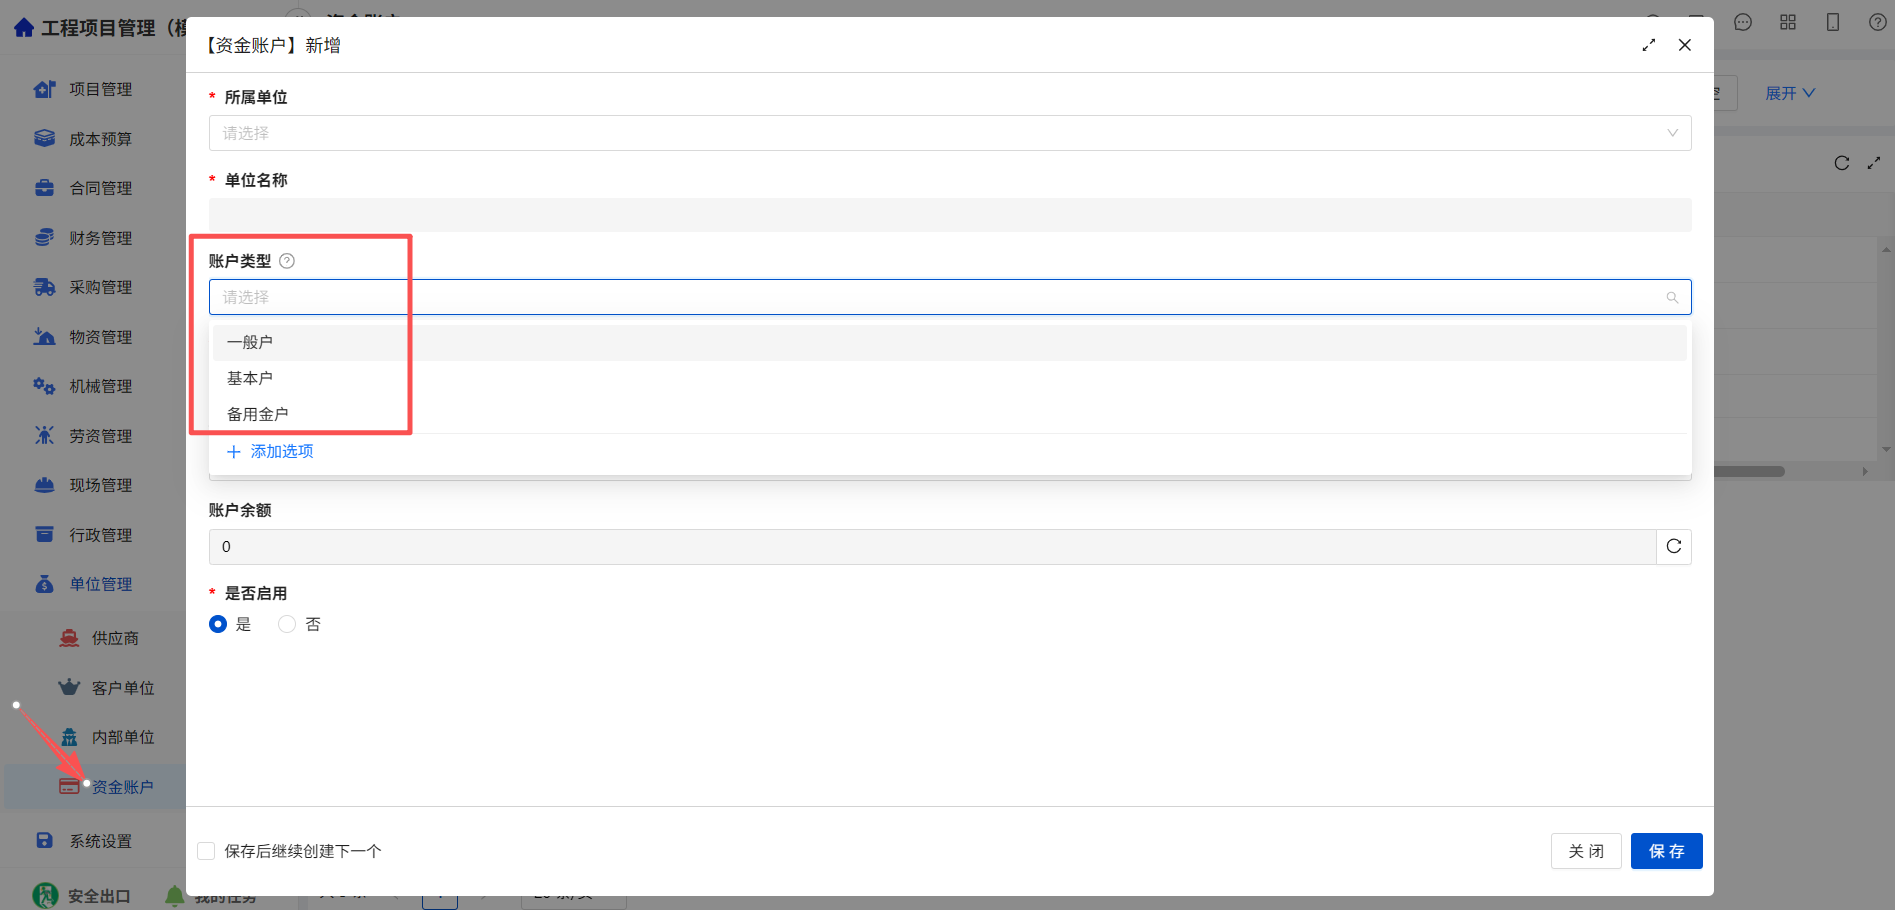Open the chat message icon in header
The height and width of the screenshot is (910, 1895).
(1743, 22)
